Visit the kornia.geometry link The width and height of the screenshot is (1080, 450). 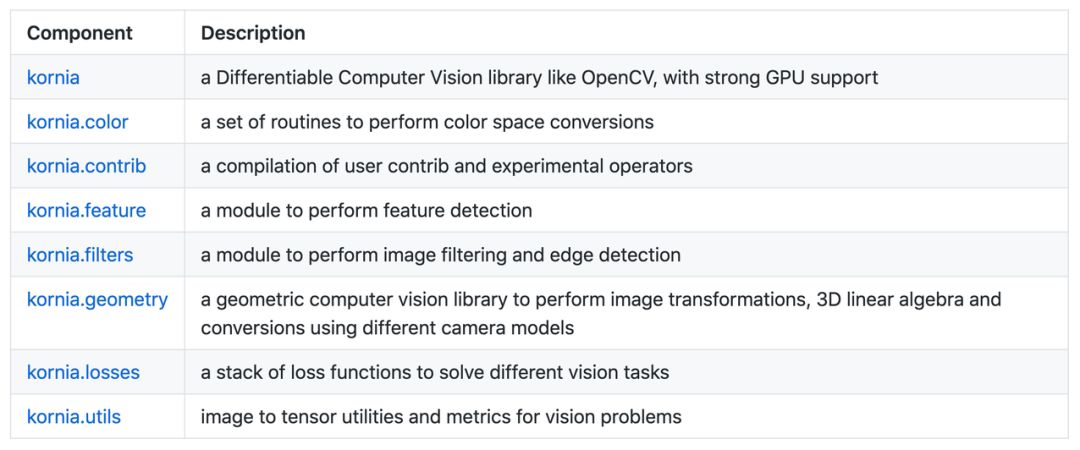[x=97, y=299]
